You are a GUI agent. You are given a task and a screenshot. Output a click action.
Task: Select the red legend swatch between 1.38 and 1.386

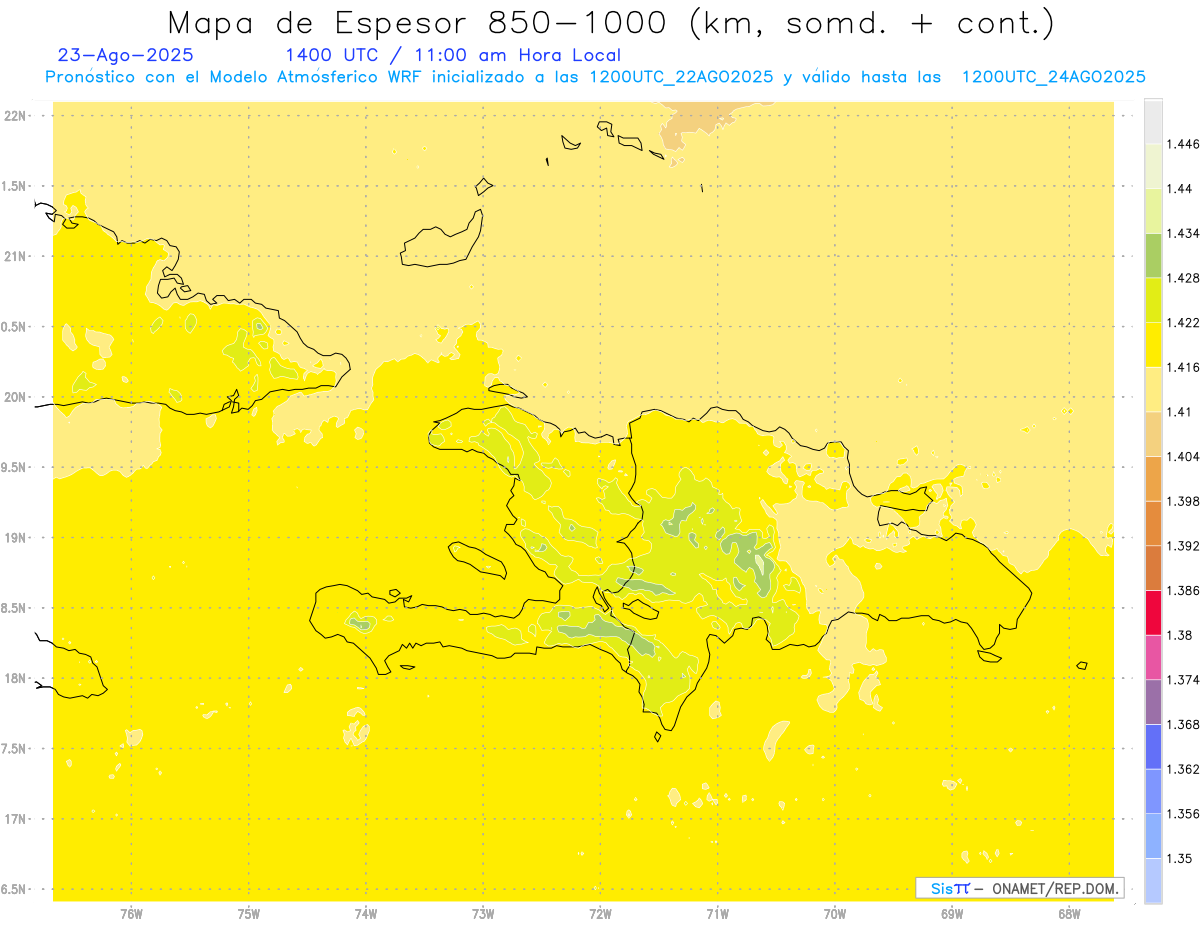[1153, 613]
